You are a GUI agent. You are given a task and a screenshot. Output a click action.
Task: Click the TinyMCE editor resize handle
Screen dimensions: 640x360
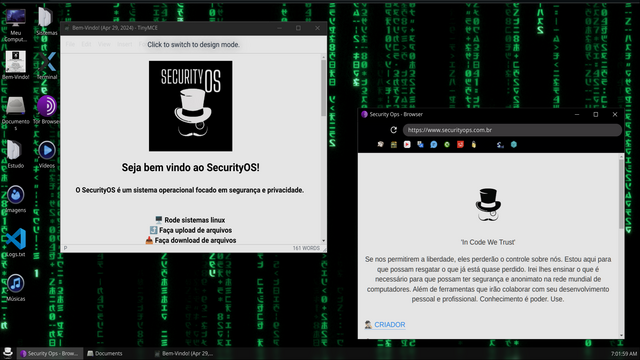[324, 249]
